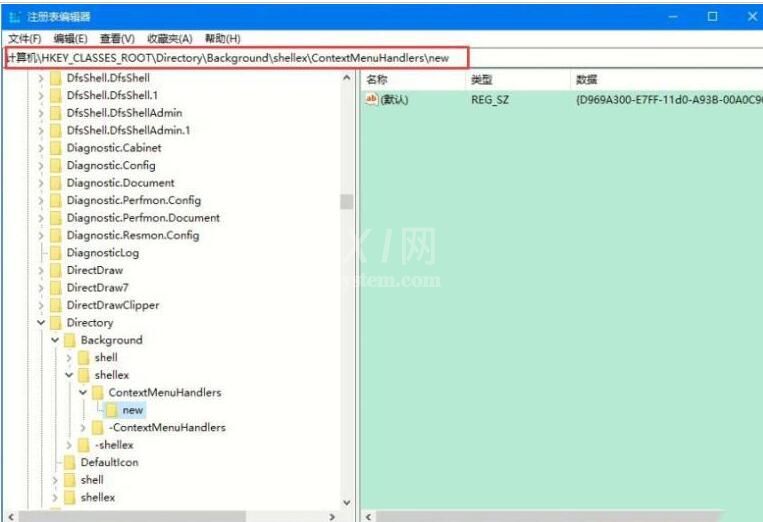Click the ab string icon of (默认)
The width and height of the screenshot is (763, 522).
pyautogui.click(x=371, y=99)
